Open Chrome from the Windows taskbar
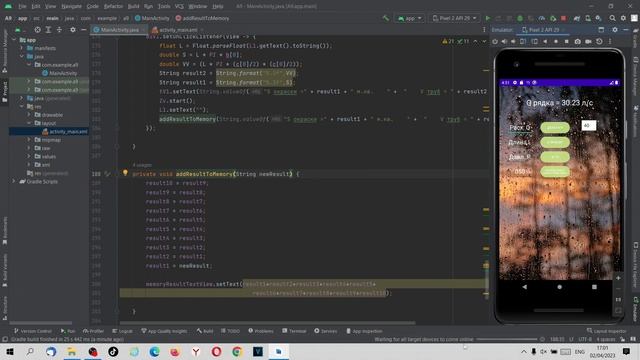Screen dimensions: 640x360 pyautogui.click(x=237, y=351)
